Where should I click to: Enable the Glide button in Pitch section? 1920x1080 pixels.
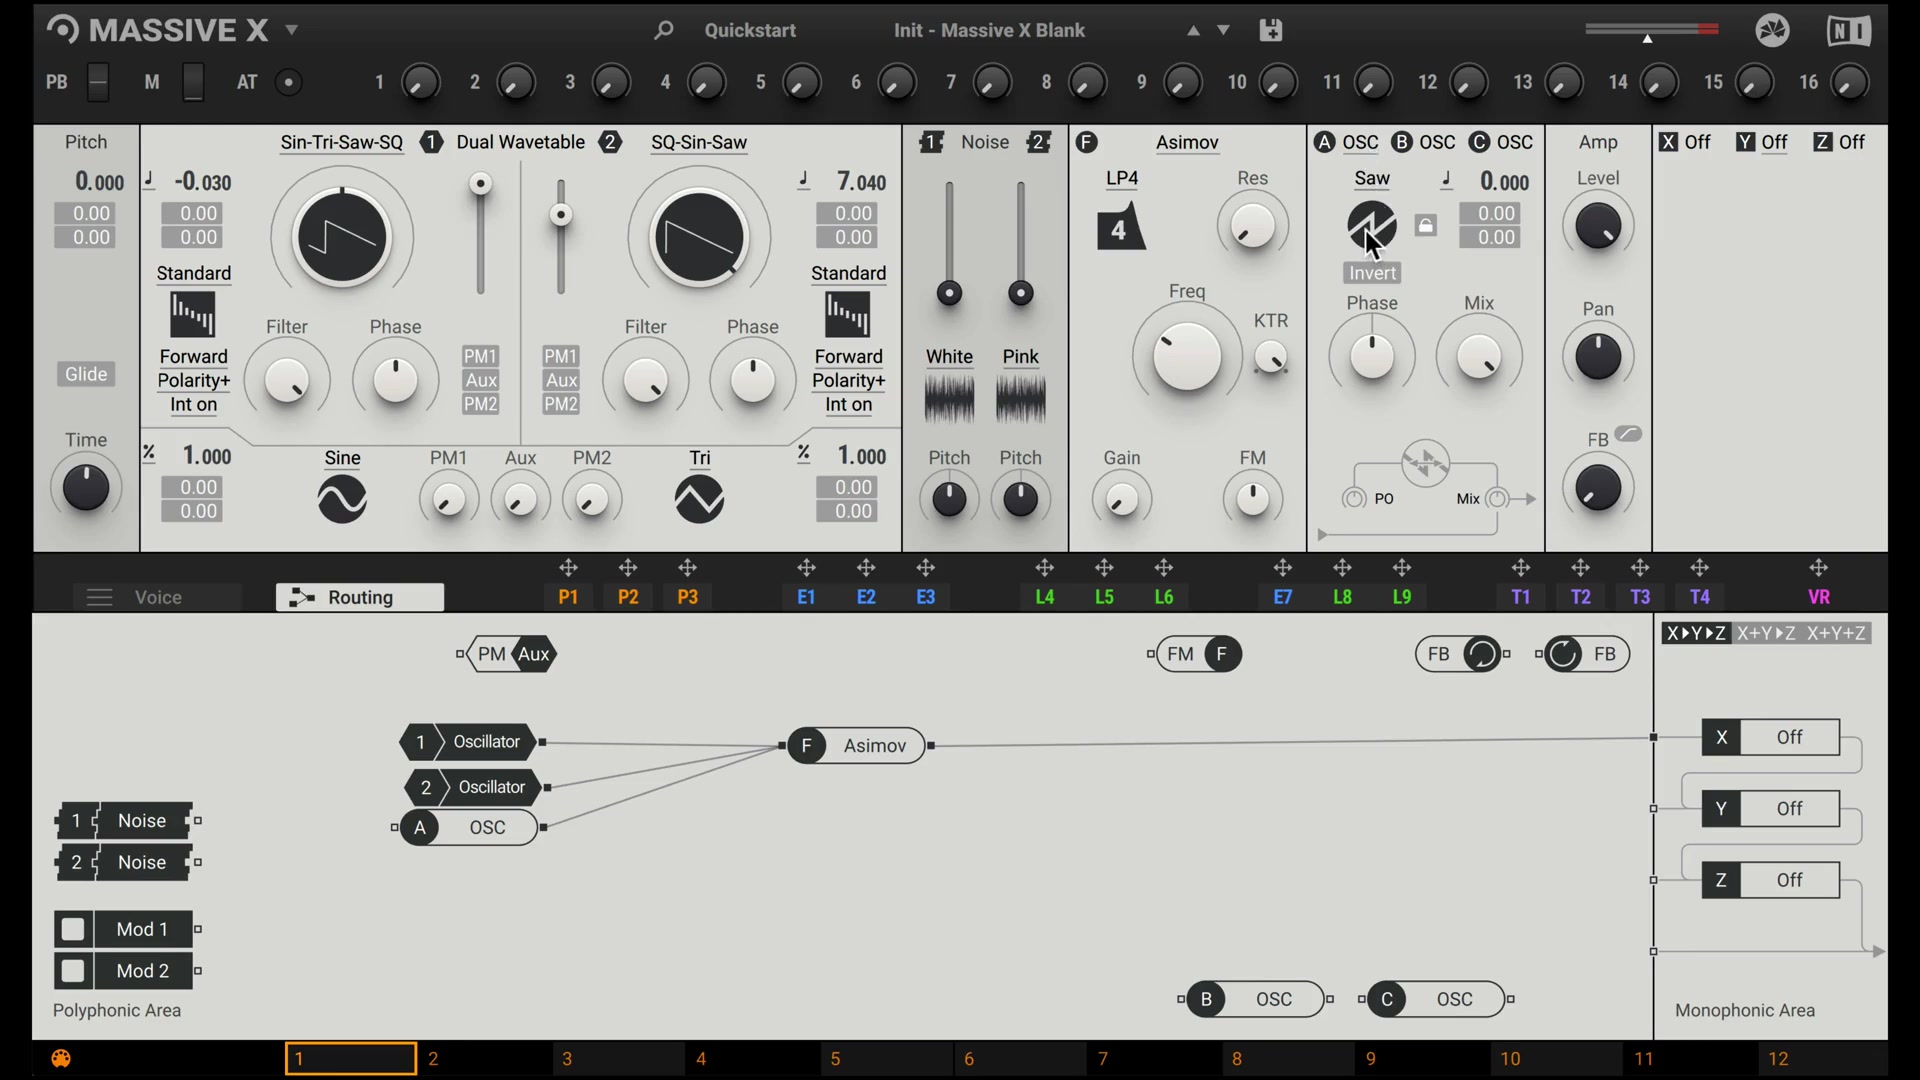pyautogui.click(x=86, y=374)
